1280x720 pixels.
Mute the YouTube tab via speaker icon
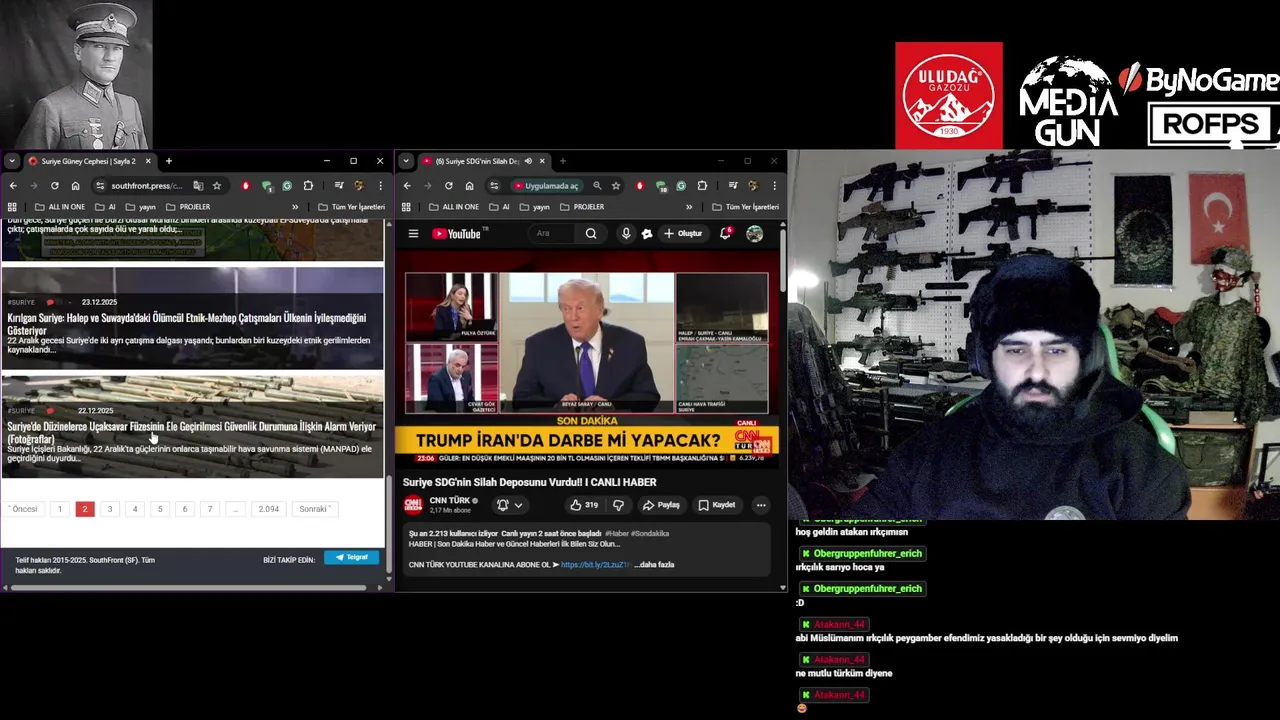(x=528, y=161)
